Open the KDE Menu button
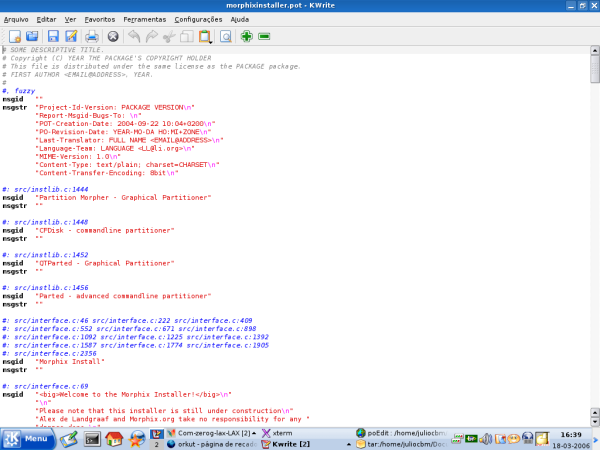The width and height of the screenshot is (600, 450). click(x=28, y=439)
